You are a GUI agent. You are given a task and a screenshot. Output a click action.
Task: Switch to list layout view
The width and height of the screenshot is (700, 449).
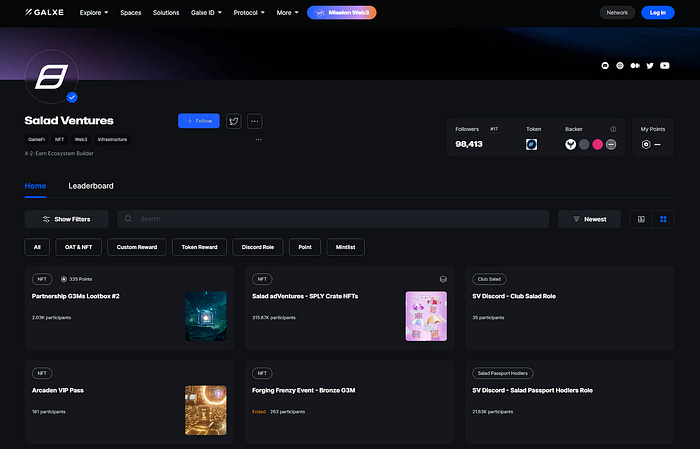(x=641, y=219)
